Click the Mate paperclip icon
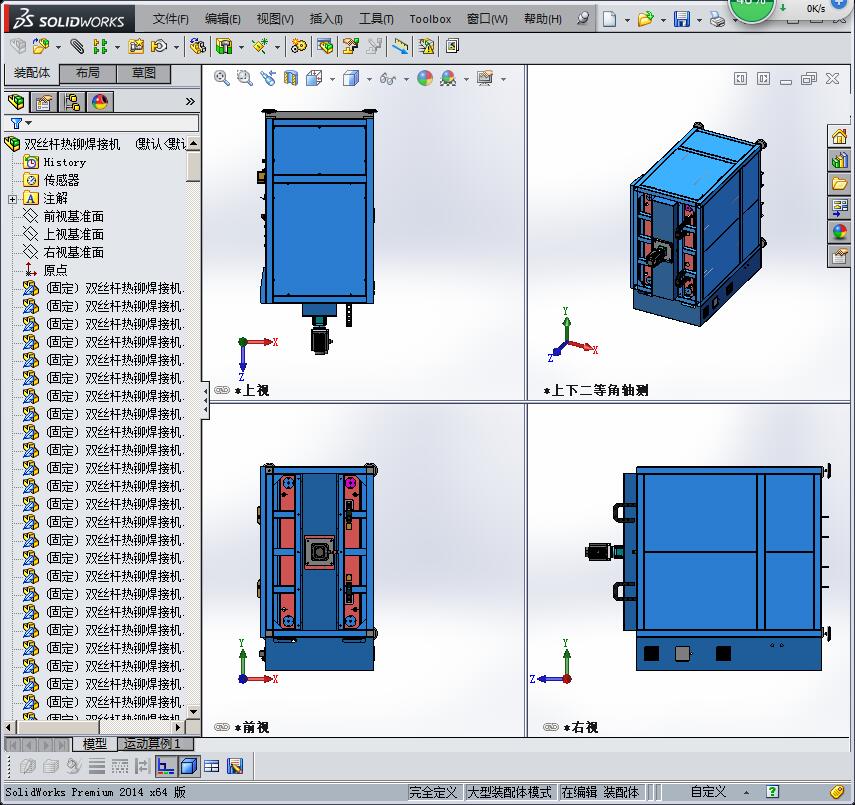Viewport: 855px width, 805px height. click(x=77, y=47)
